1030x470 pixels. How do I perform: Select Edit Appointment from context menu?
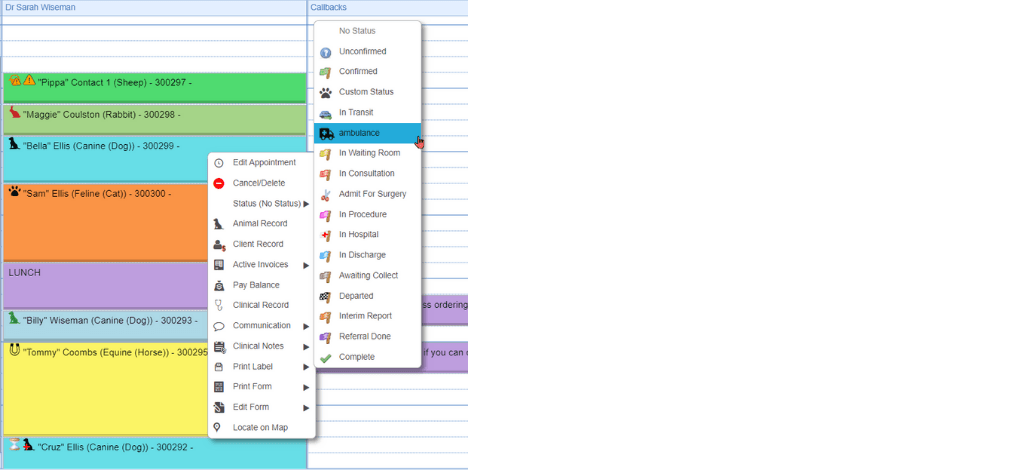(x=264, y=163)
